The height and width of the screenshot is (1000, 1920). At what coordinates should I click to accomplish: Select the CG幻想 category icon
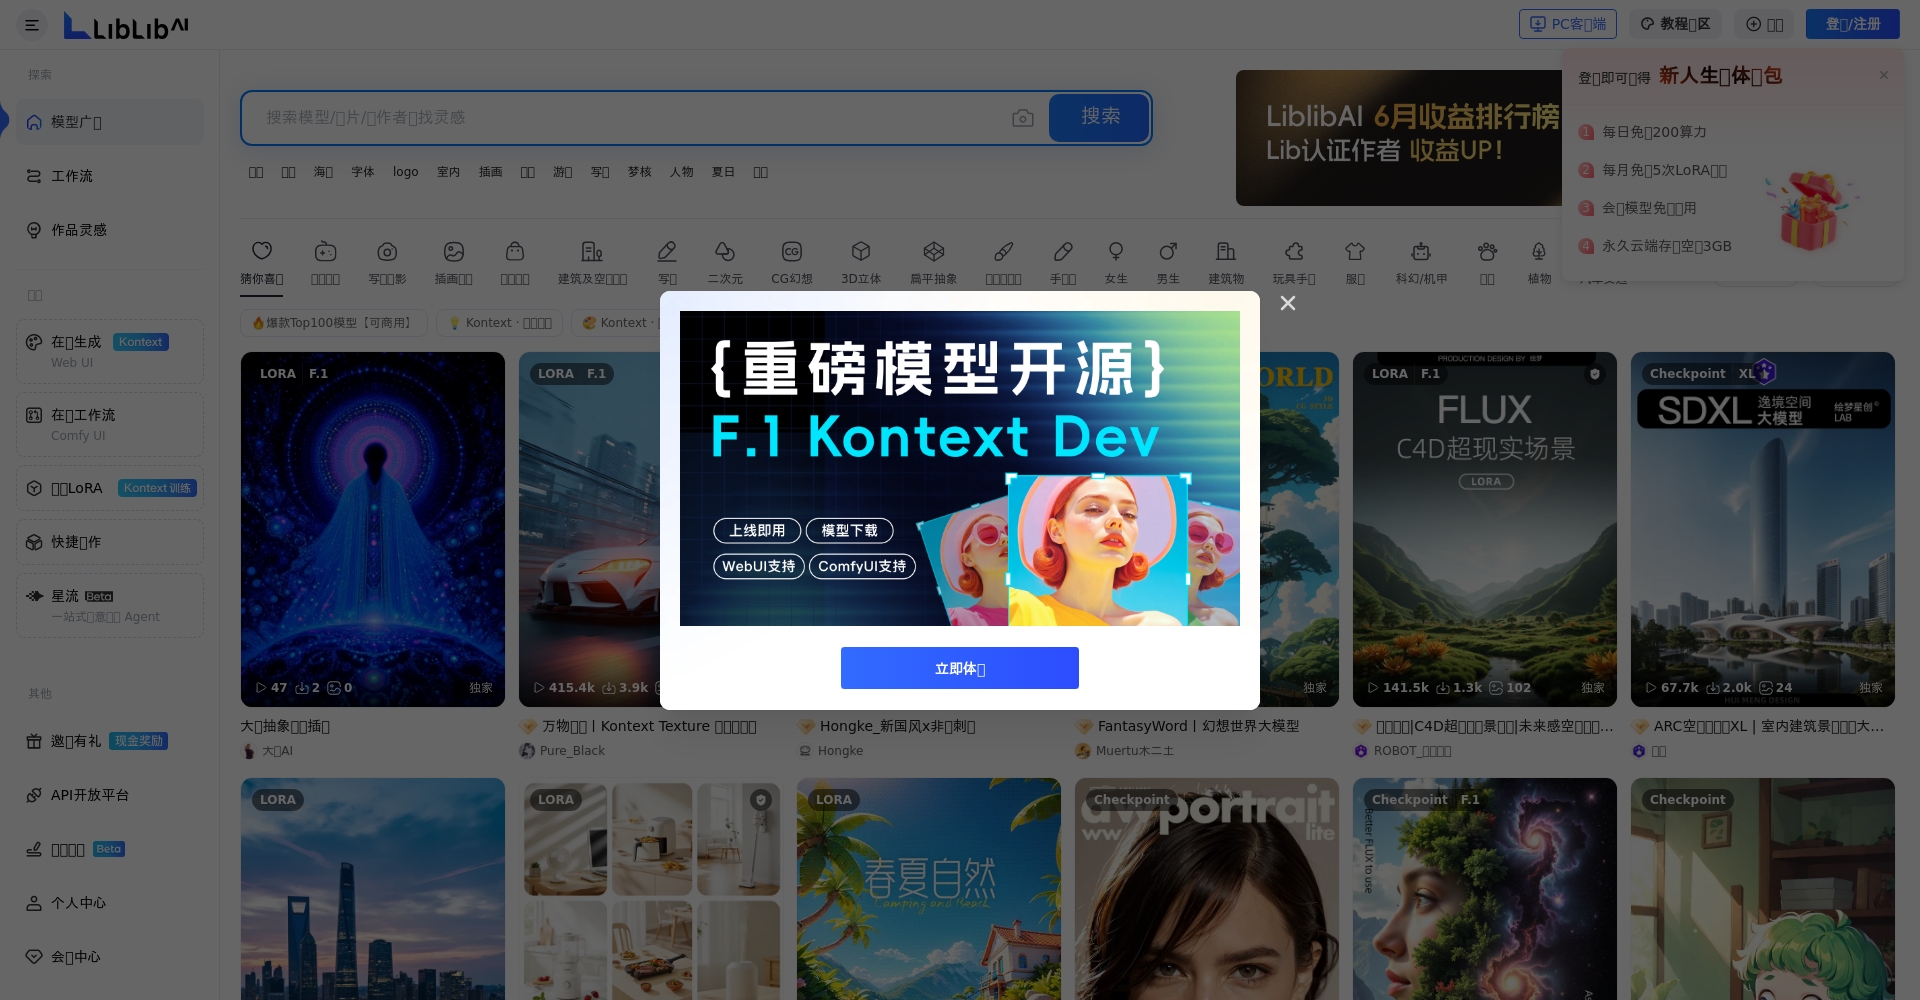click(x=791, y=263)
